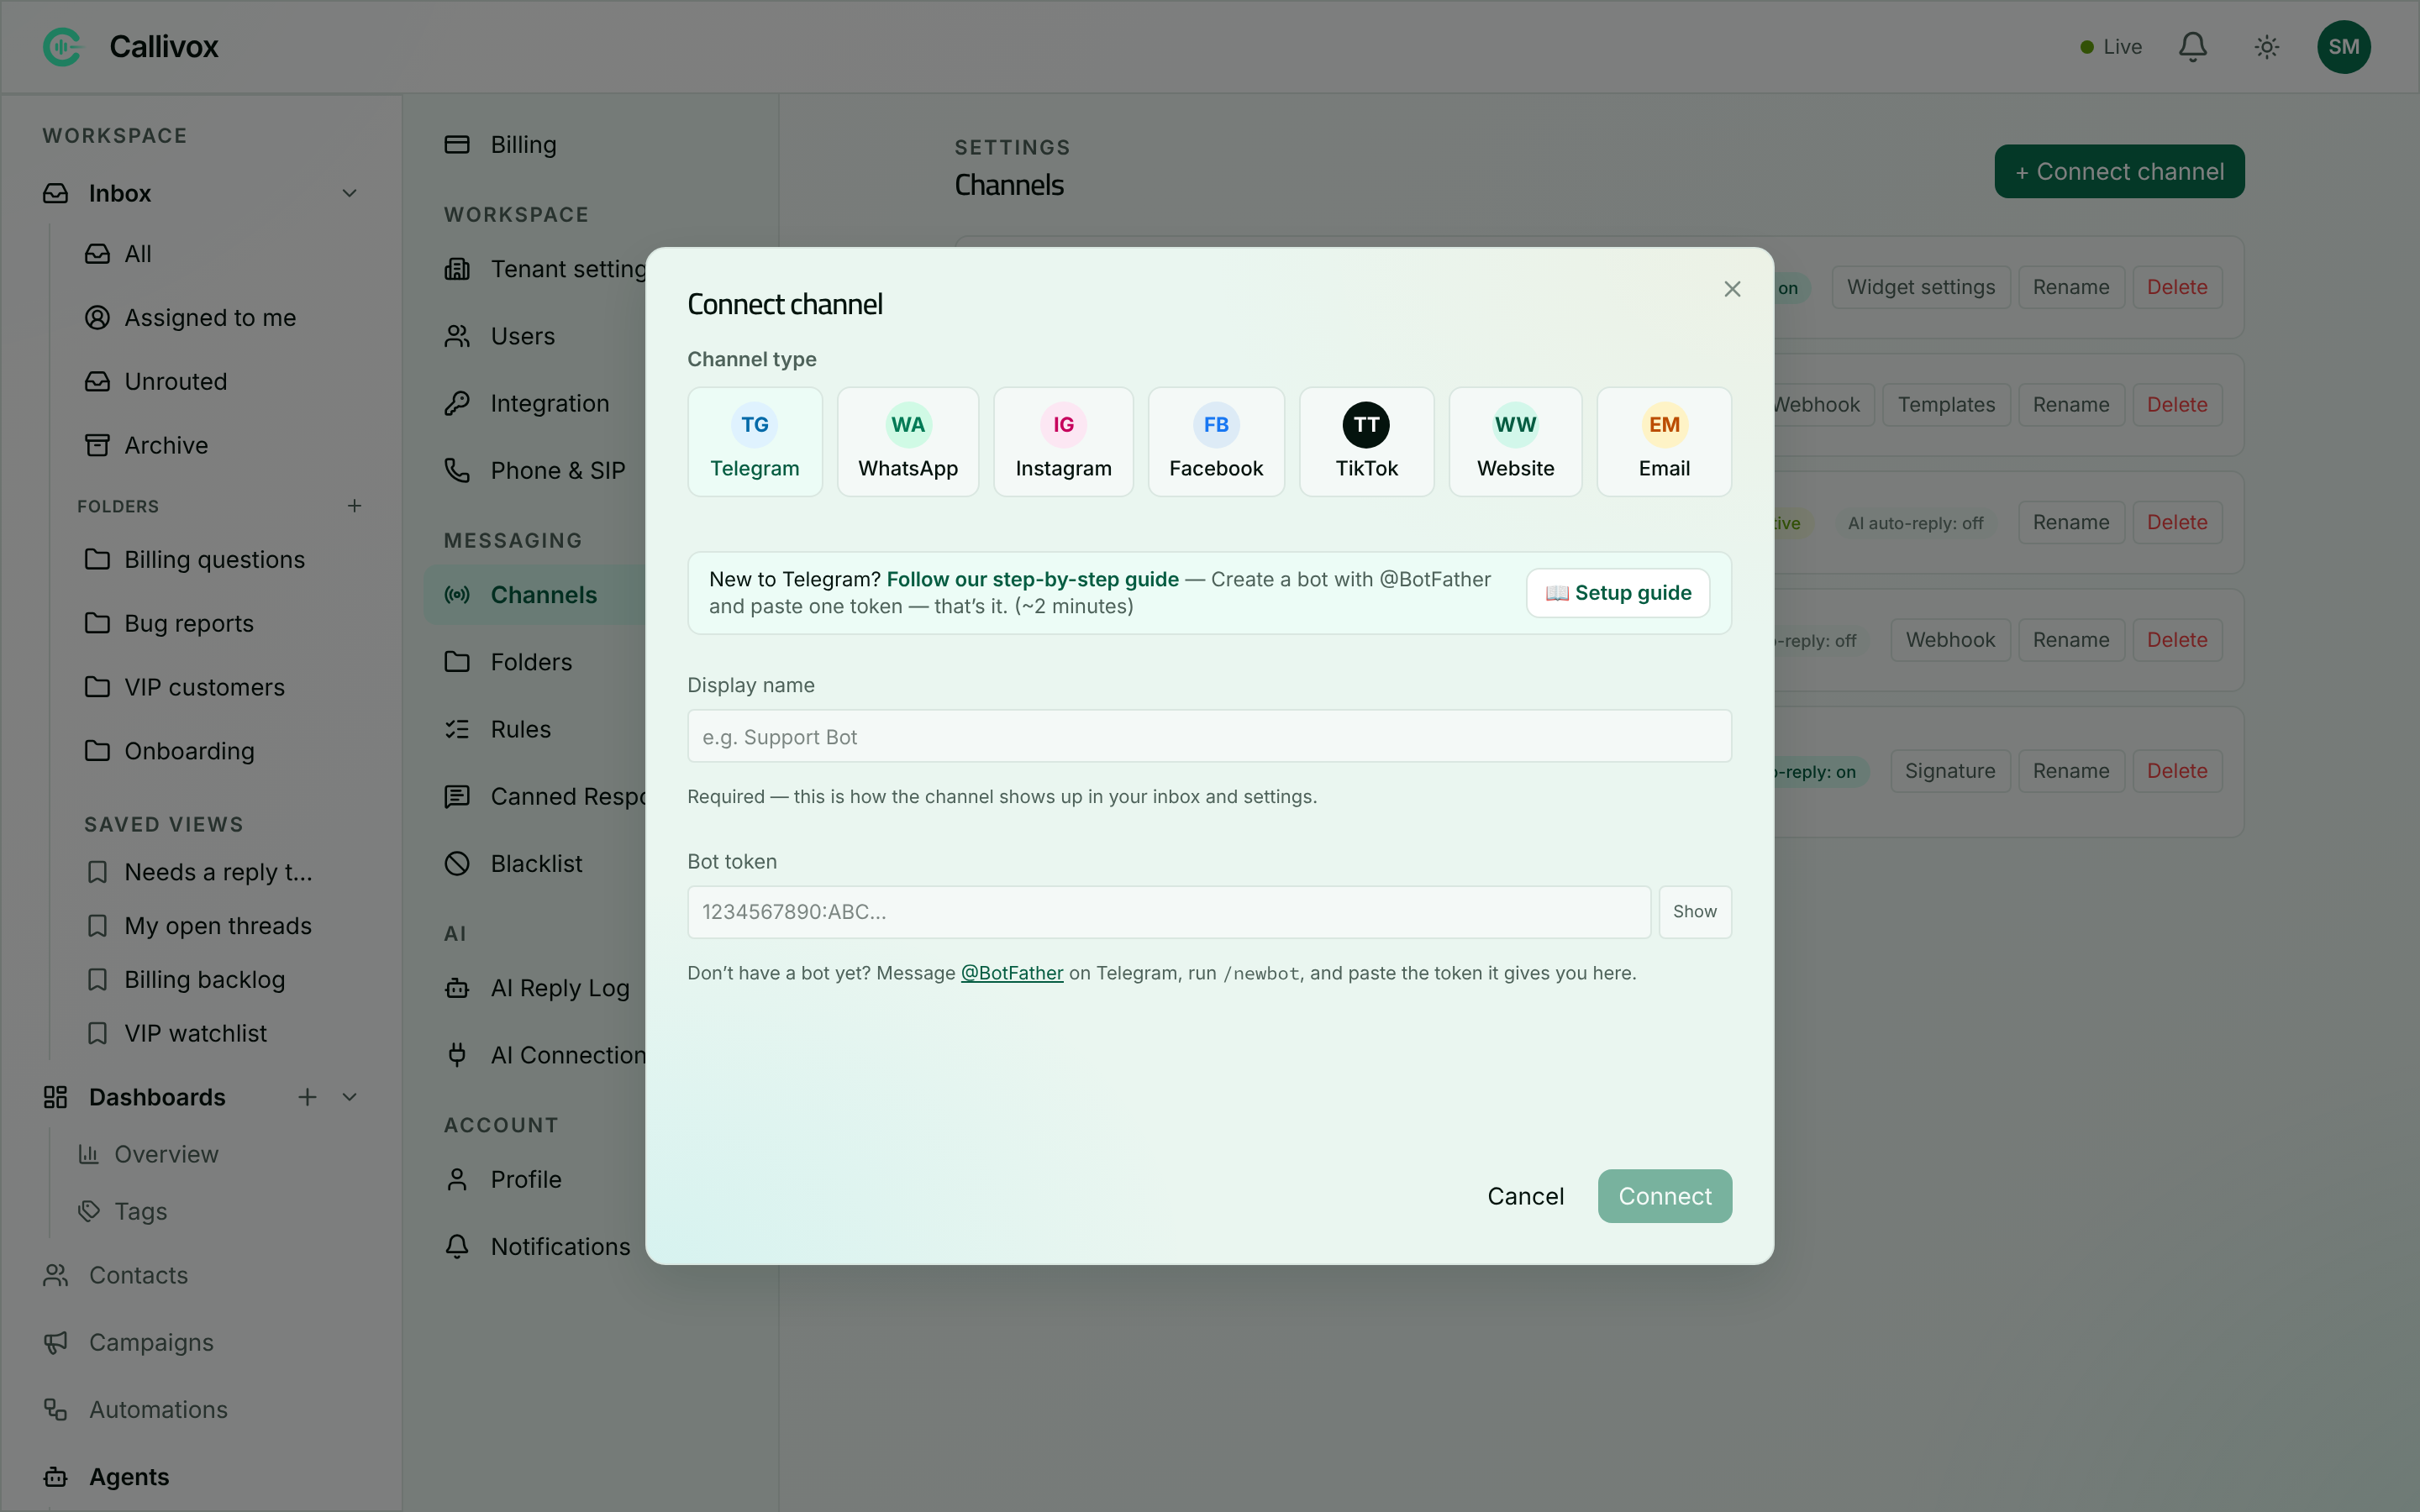Viewport: 2420px width, 1512px height.
Task: Add a new folder with plus icon
Action: (x=354, y=506)
